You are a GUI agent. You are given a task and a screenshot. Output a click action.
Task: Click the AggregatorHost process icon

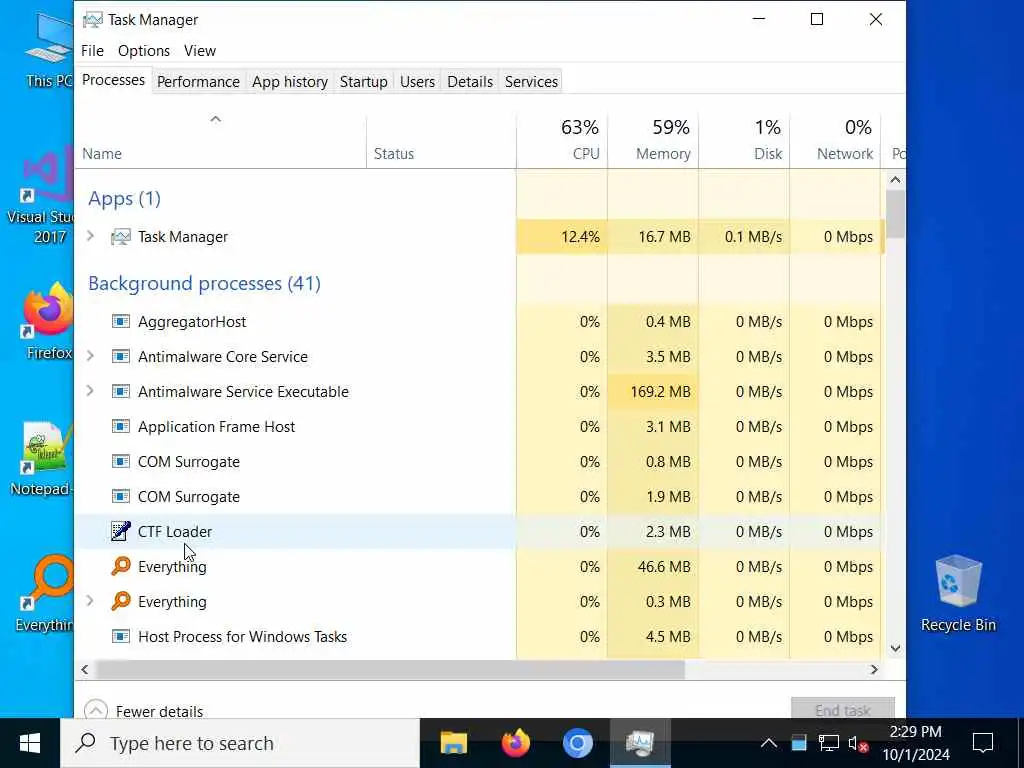121,321
